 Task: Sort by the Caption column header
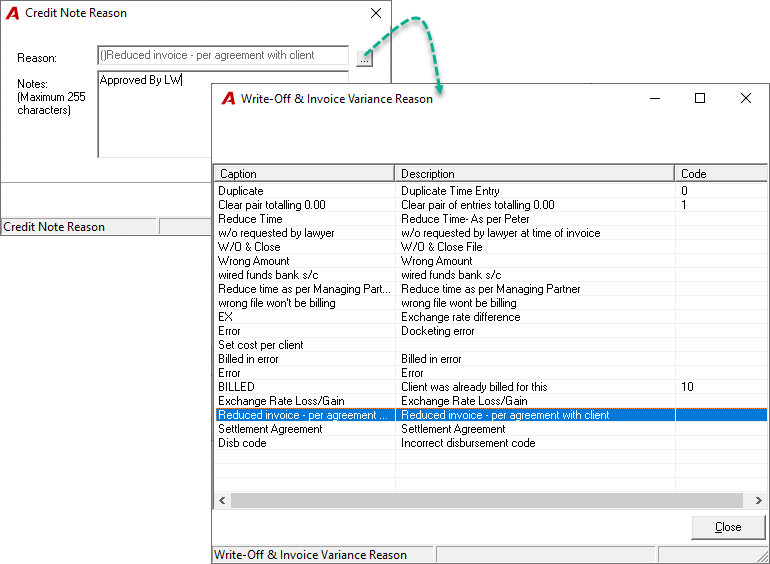(304, 174)
